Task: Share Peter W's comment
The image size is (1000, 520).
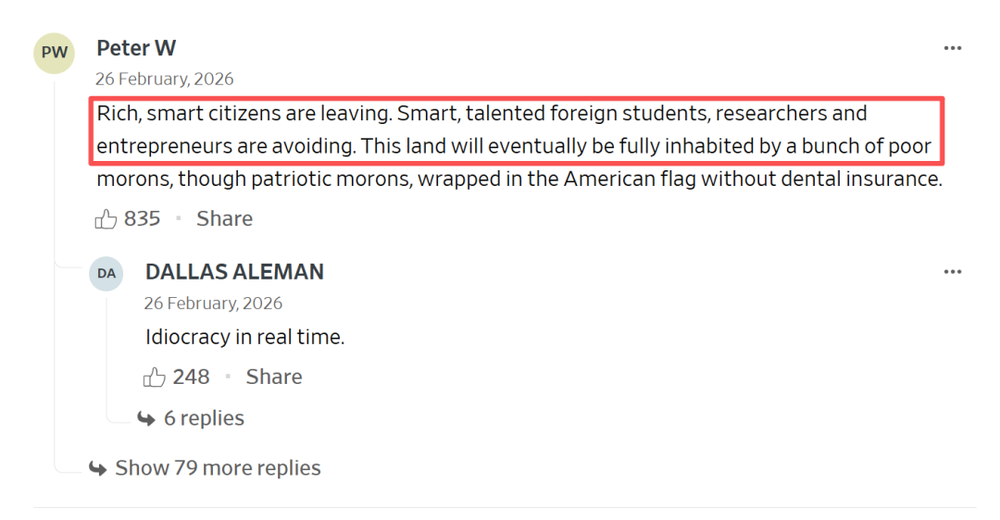Action: pyautogui.click(x=224, y=219)
